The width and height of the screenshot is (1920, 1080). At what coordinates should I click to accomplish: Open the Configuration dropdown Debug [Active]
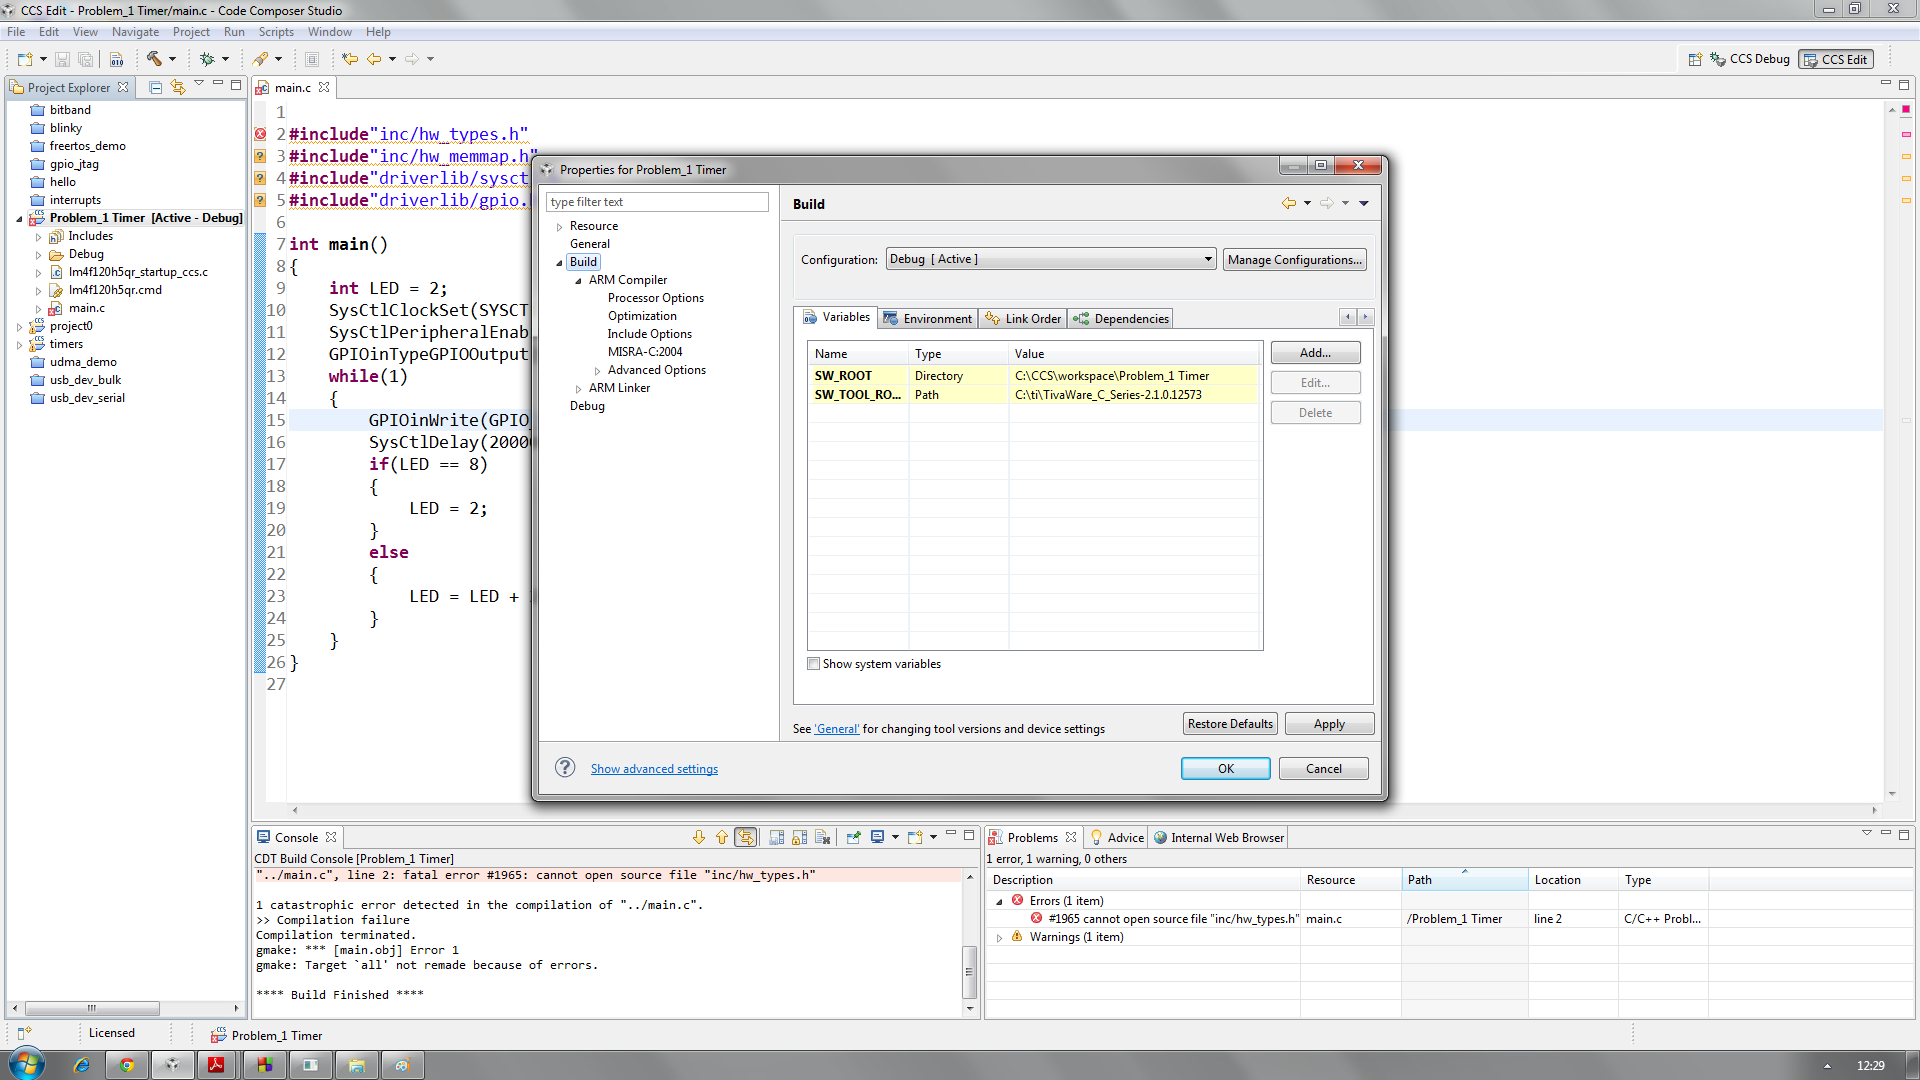[1051, 259]
